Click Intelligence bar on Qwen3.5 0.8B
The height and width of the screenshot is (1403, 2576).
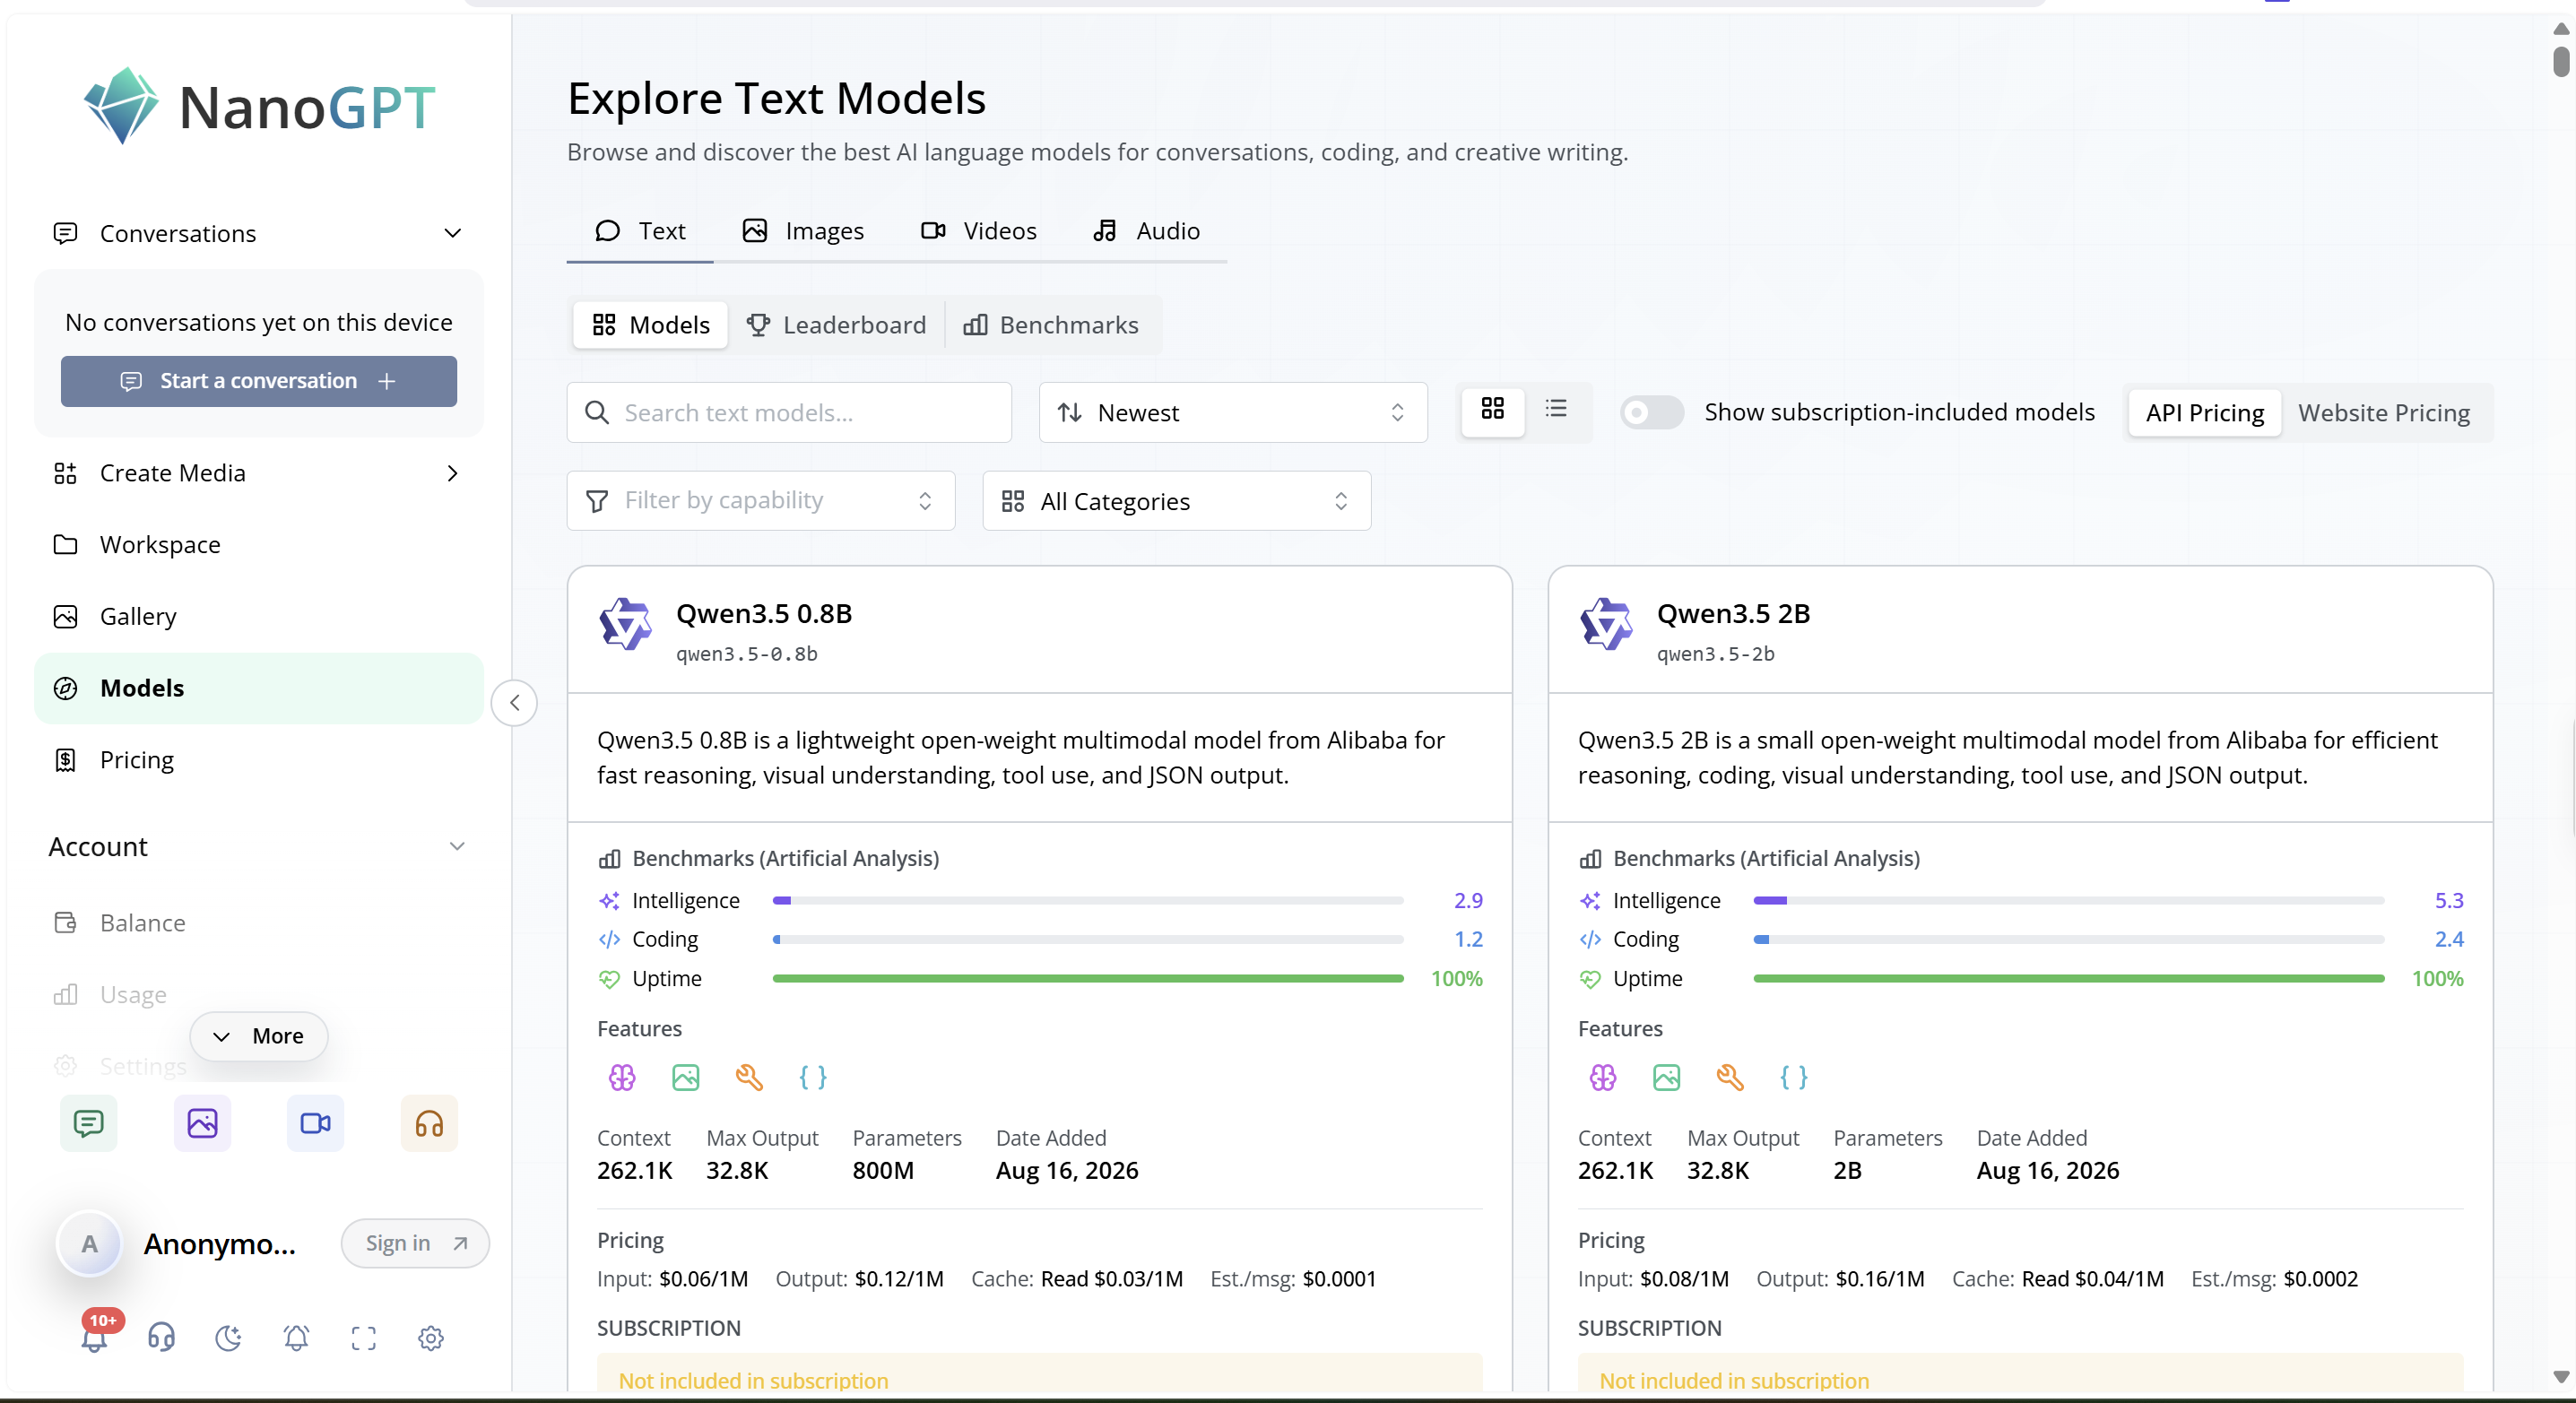1088,900
